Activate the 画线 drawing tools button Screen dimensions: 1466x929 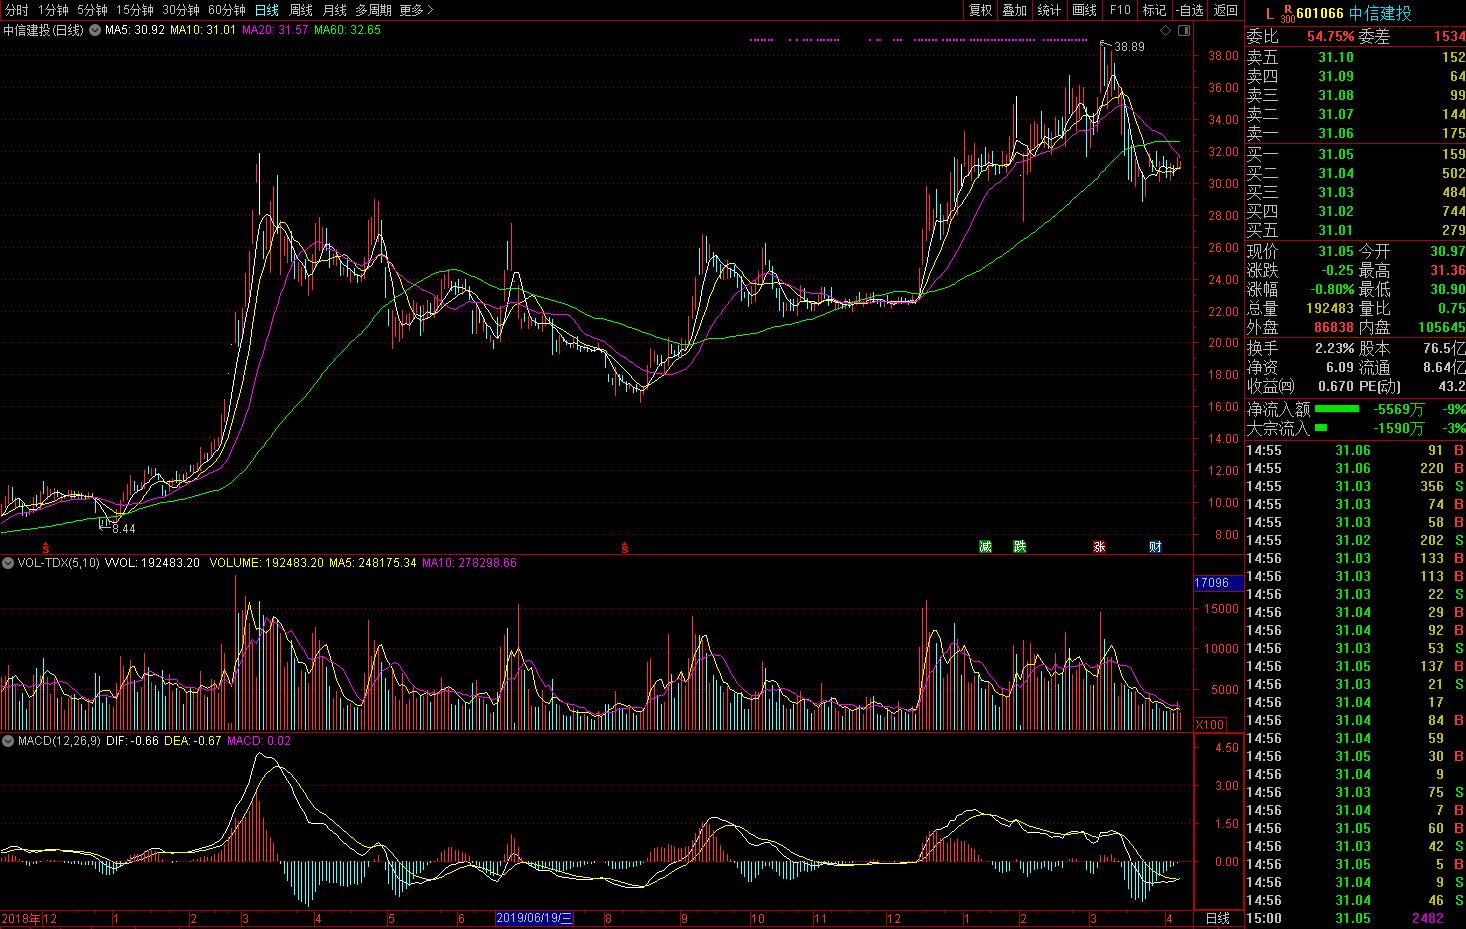tap(1084, 10)
